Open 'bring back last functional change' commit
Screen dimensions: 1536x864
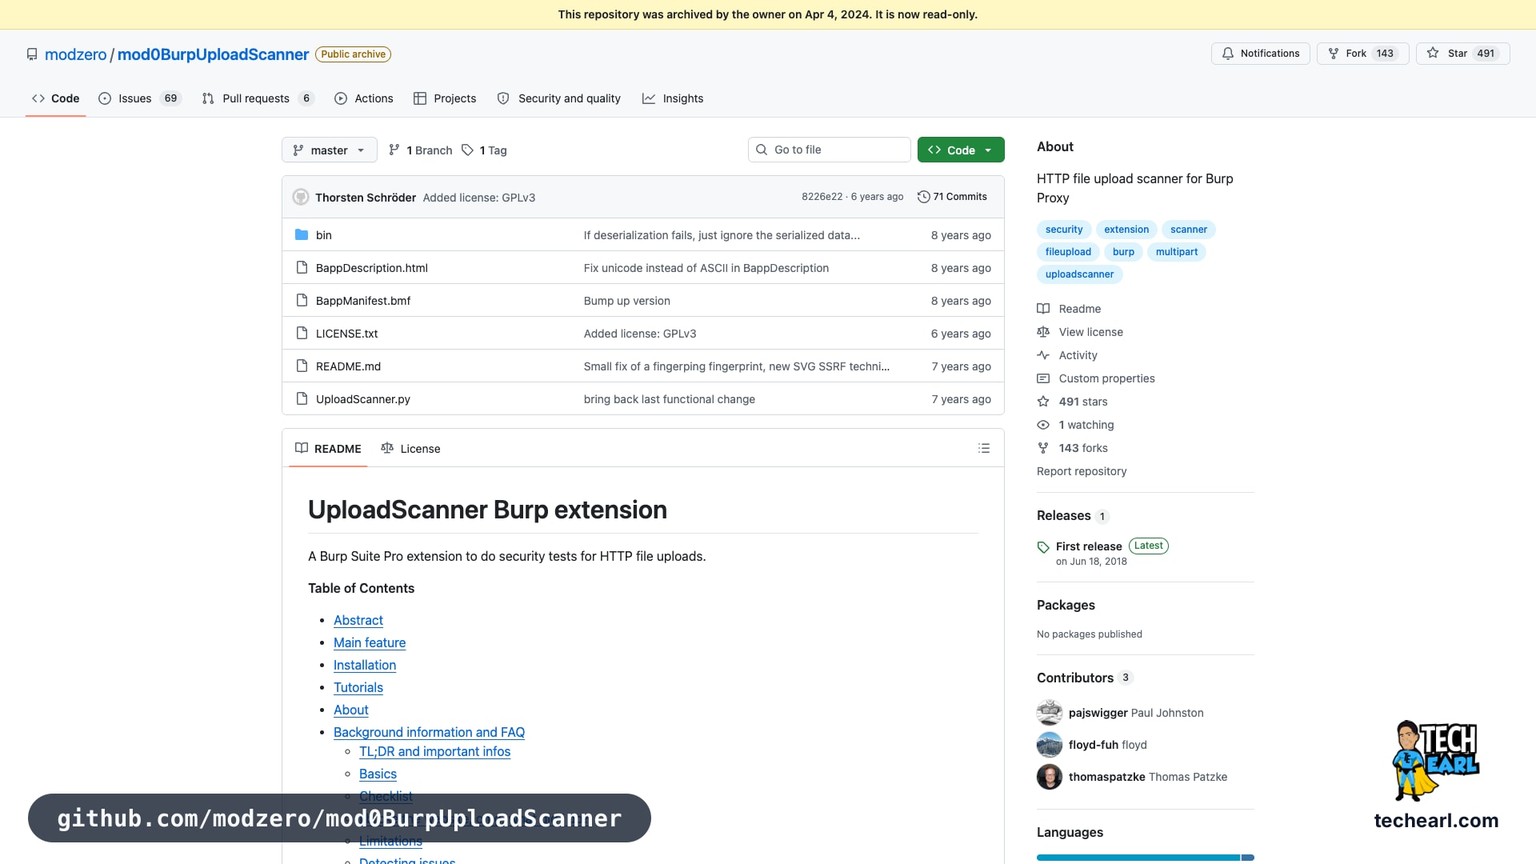(x=669, y=399)
